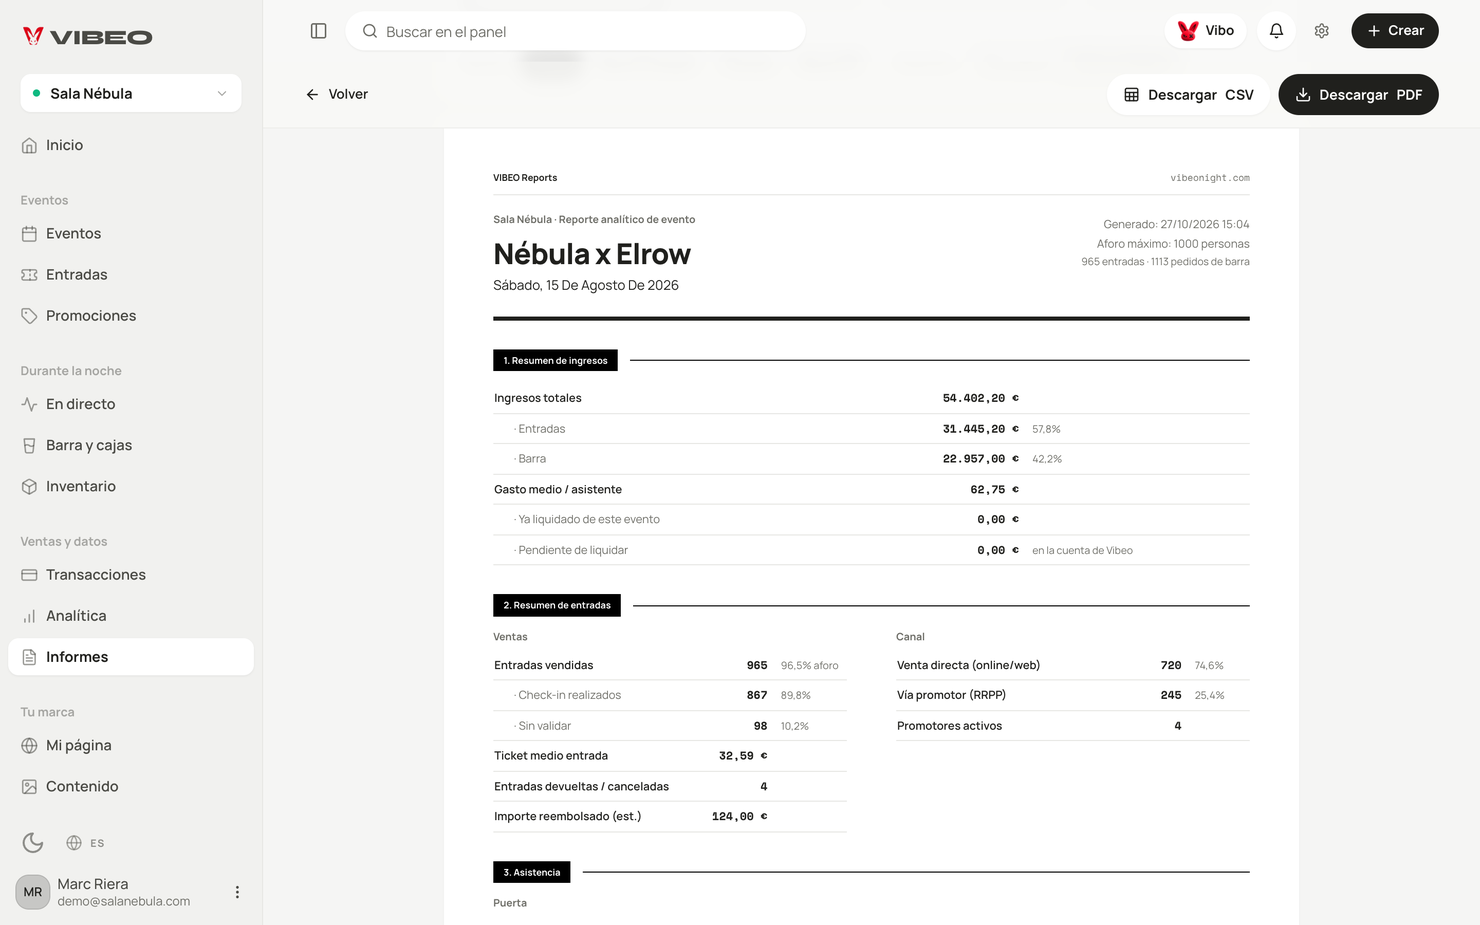Click the vibeonight.com text in report header
Viewport: 1480px width, 925px height.
click(1210, 178)
